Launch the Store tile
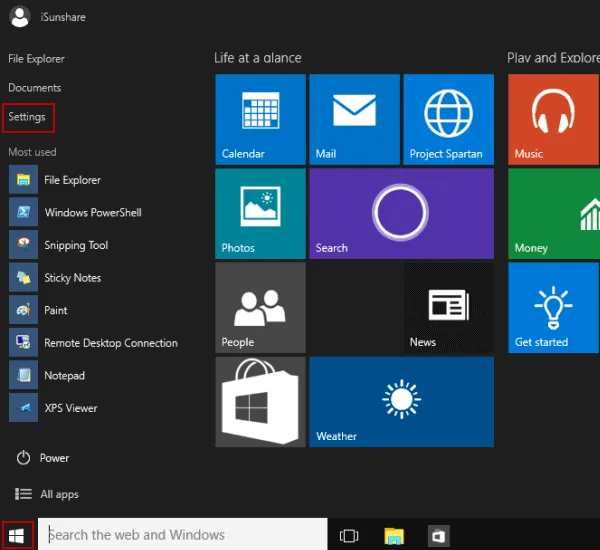The height and width of the screenshot is (550, 600). [260, 402]
